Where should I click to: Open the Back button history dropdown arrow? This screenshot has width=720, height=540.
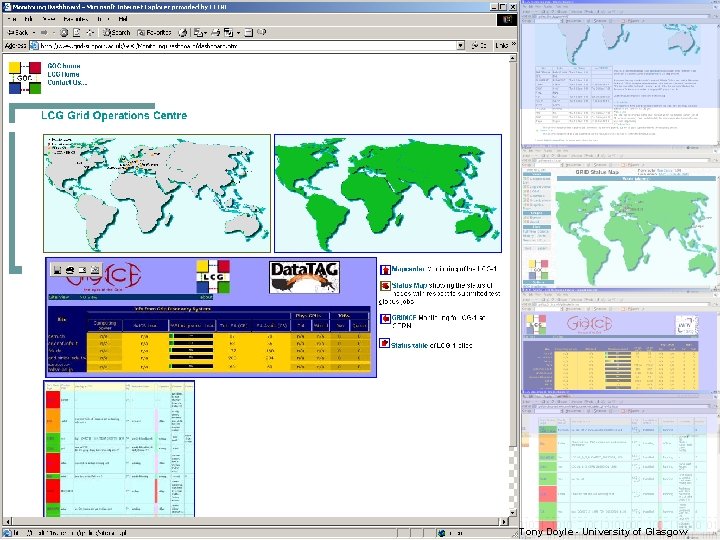(34, 33)
